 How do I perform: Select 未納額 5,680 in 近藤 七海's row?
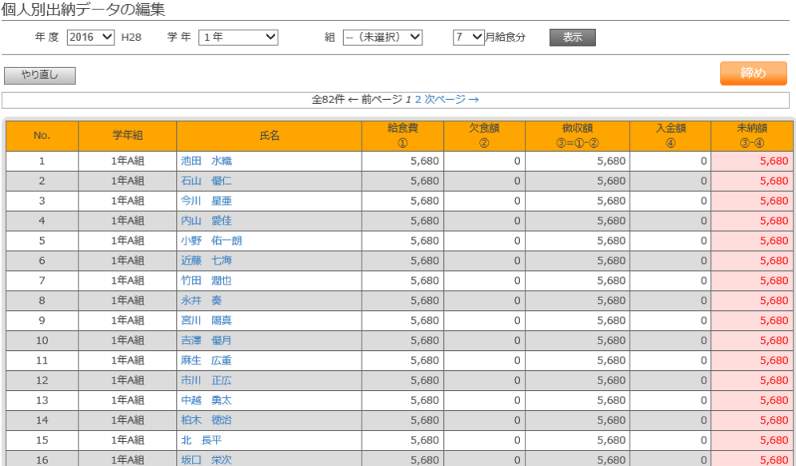tap(752, 260)
